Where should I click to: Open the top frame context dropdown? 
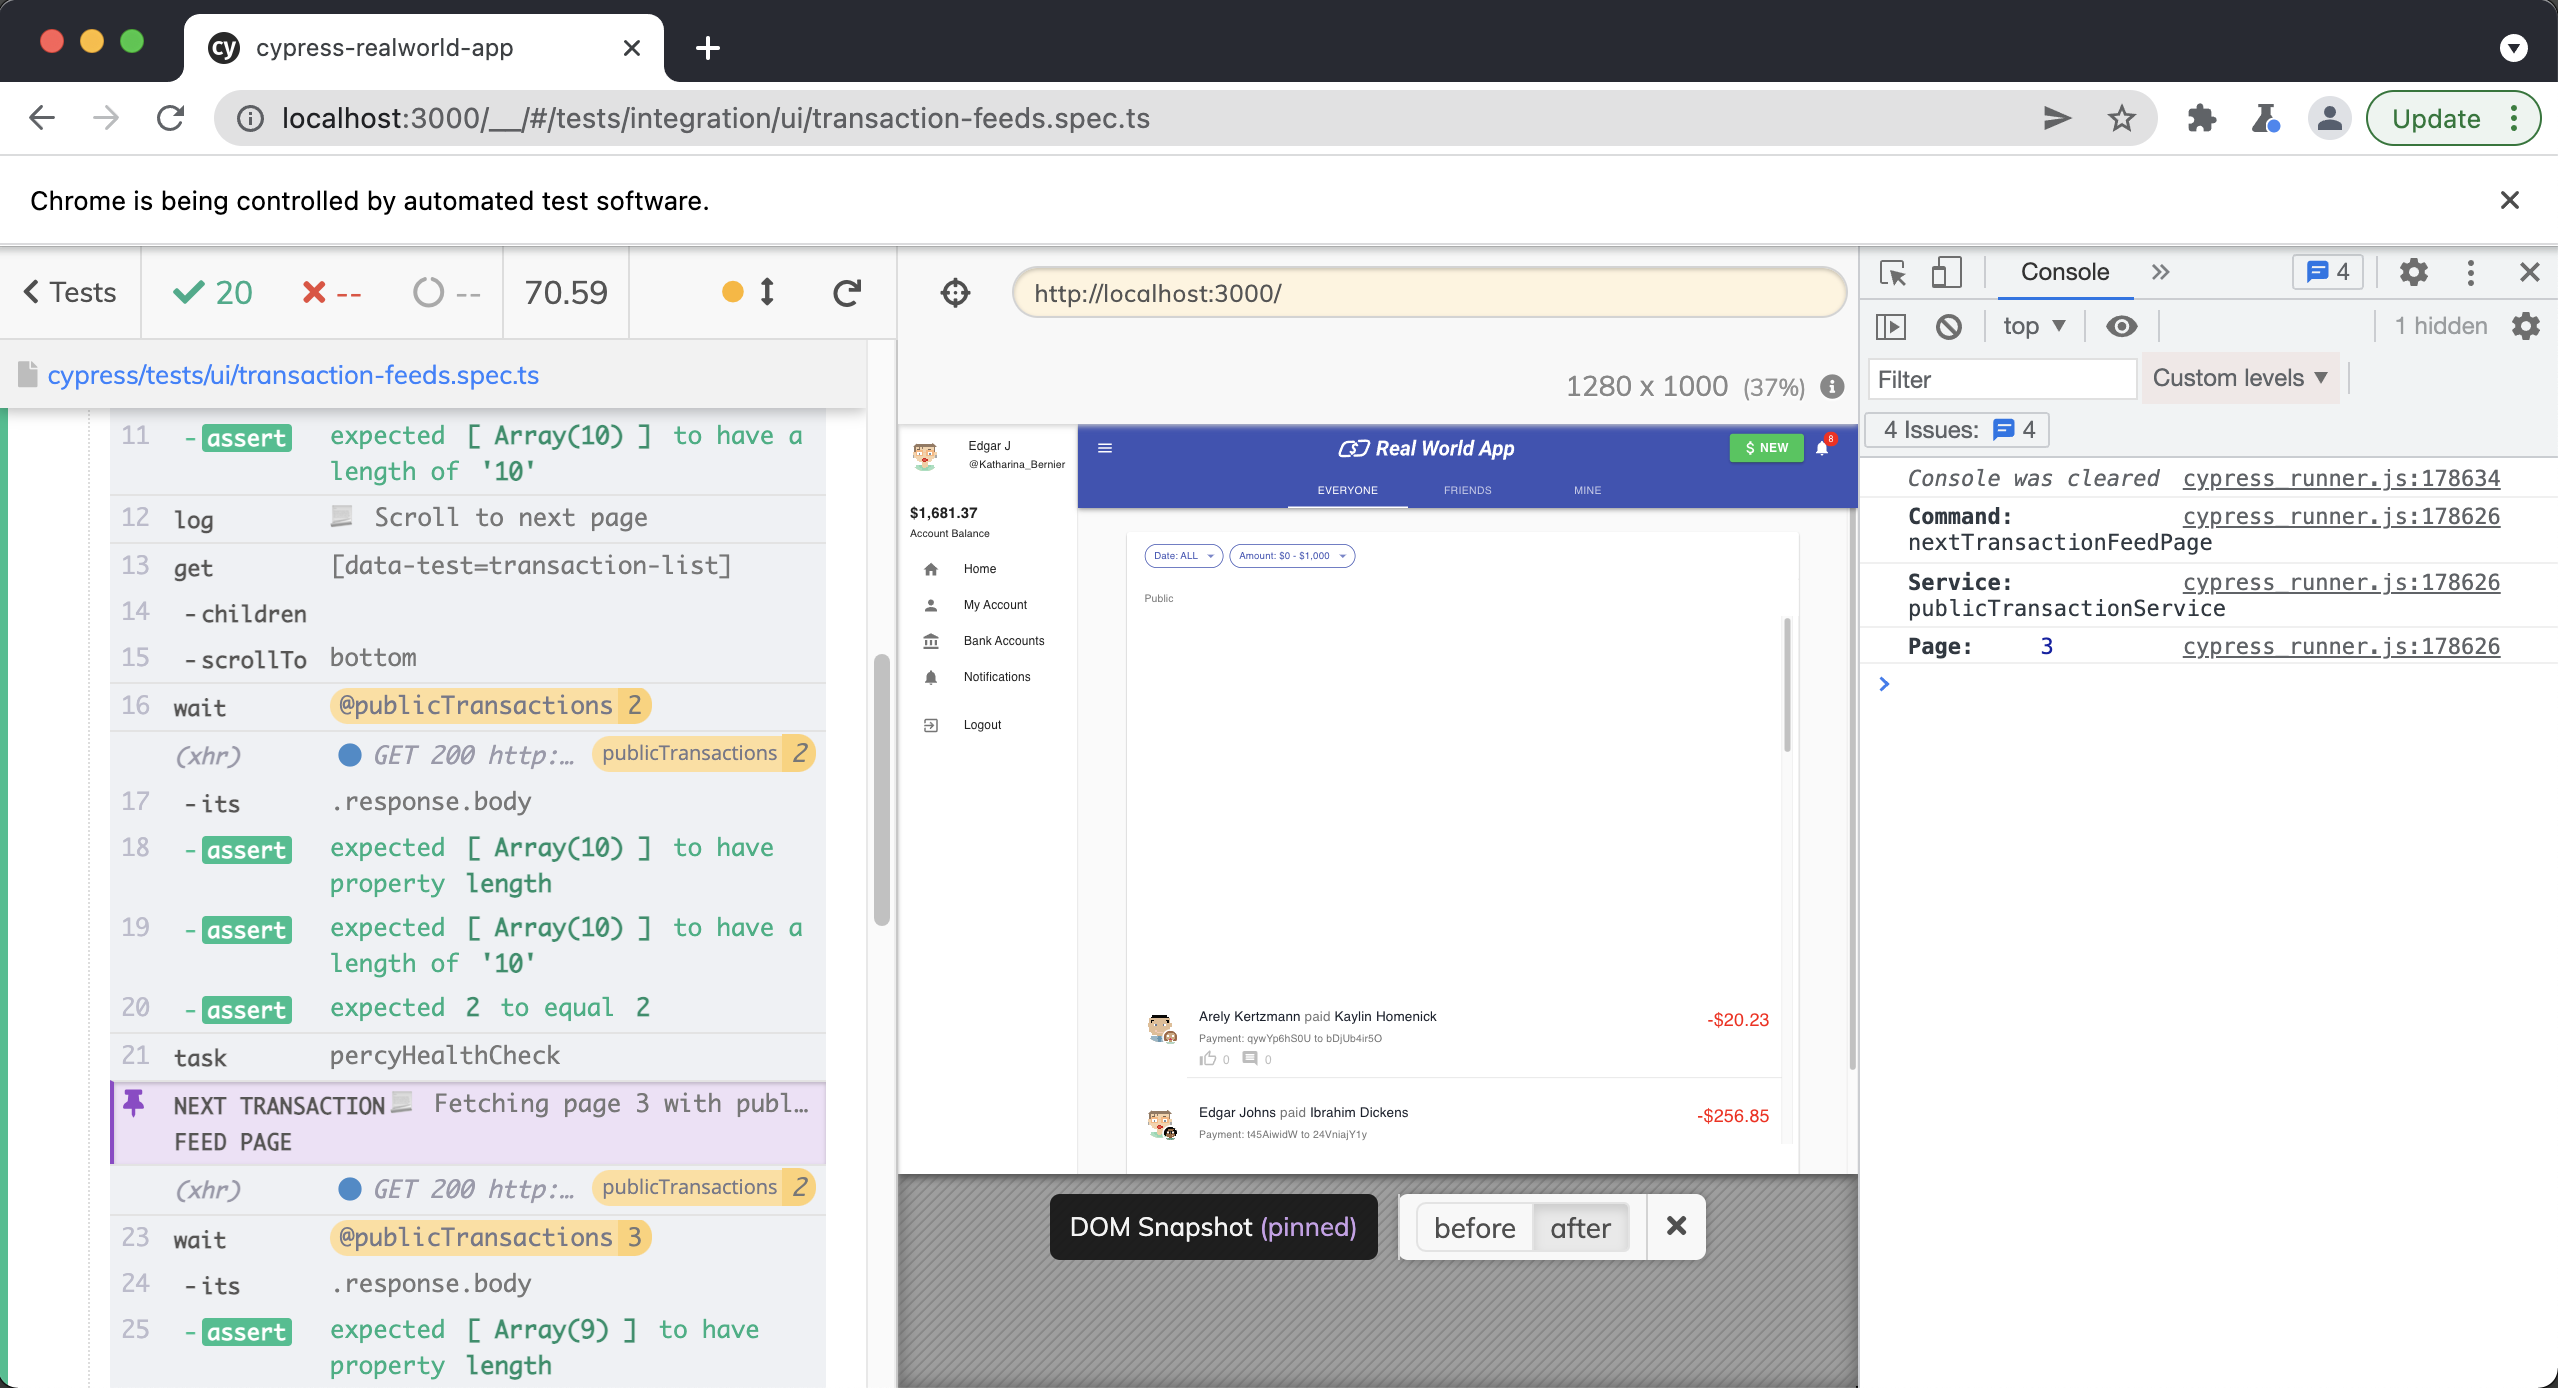pos(2030,325)
